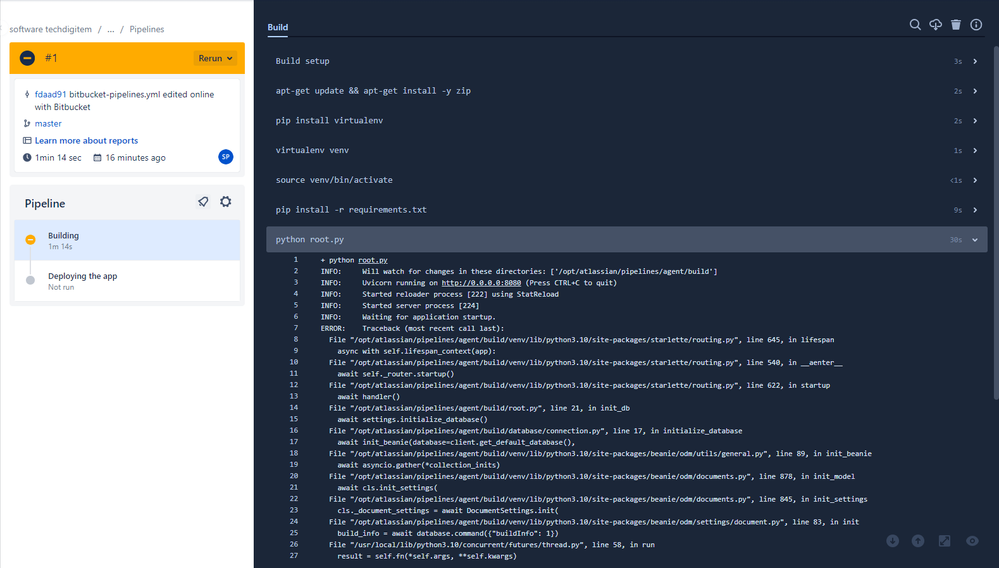This screenshot has height=568, width=999.
Task: Expand apt-get update step chevron
Action: pyautogui.click(x=975, y=91)
